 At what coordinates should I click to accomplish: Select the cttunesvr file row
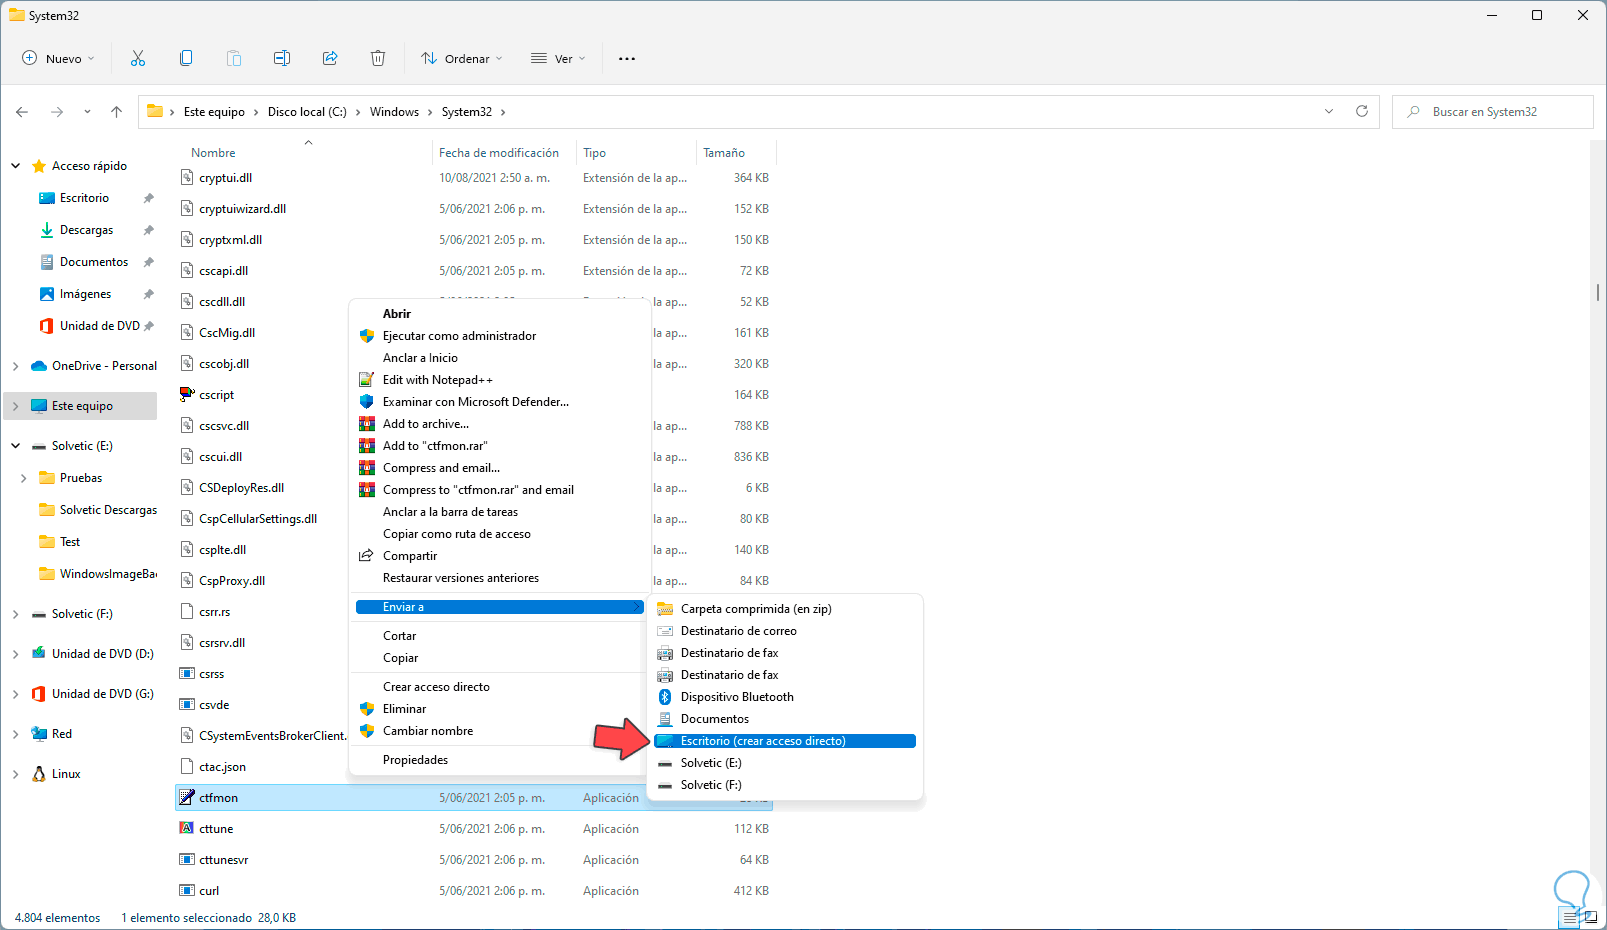(x=474, y=860)
